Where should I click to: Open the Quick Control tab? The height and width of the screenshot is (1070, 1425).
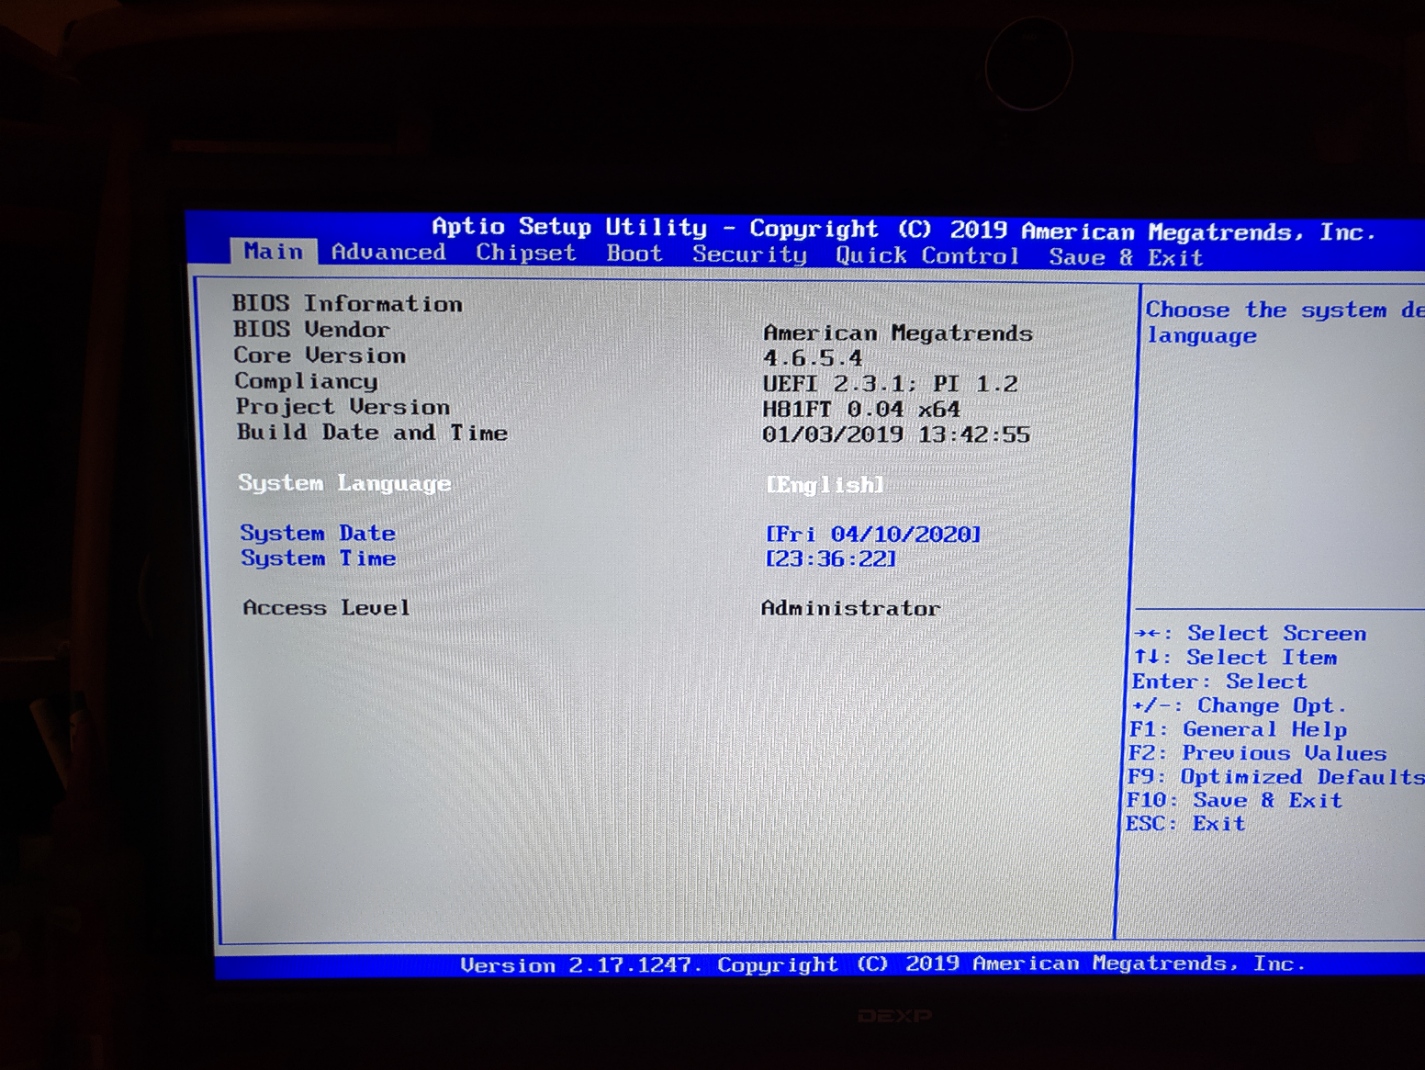[x=927, y=257]
